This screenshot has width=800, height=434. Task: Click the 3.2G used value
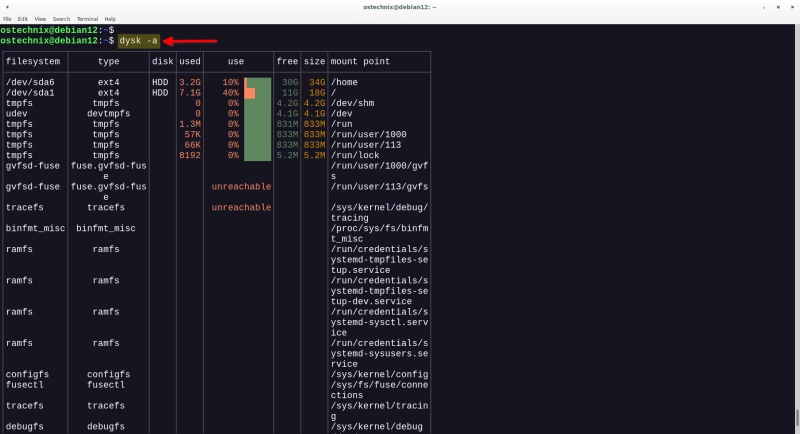point(190,82)
